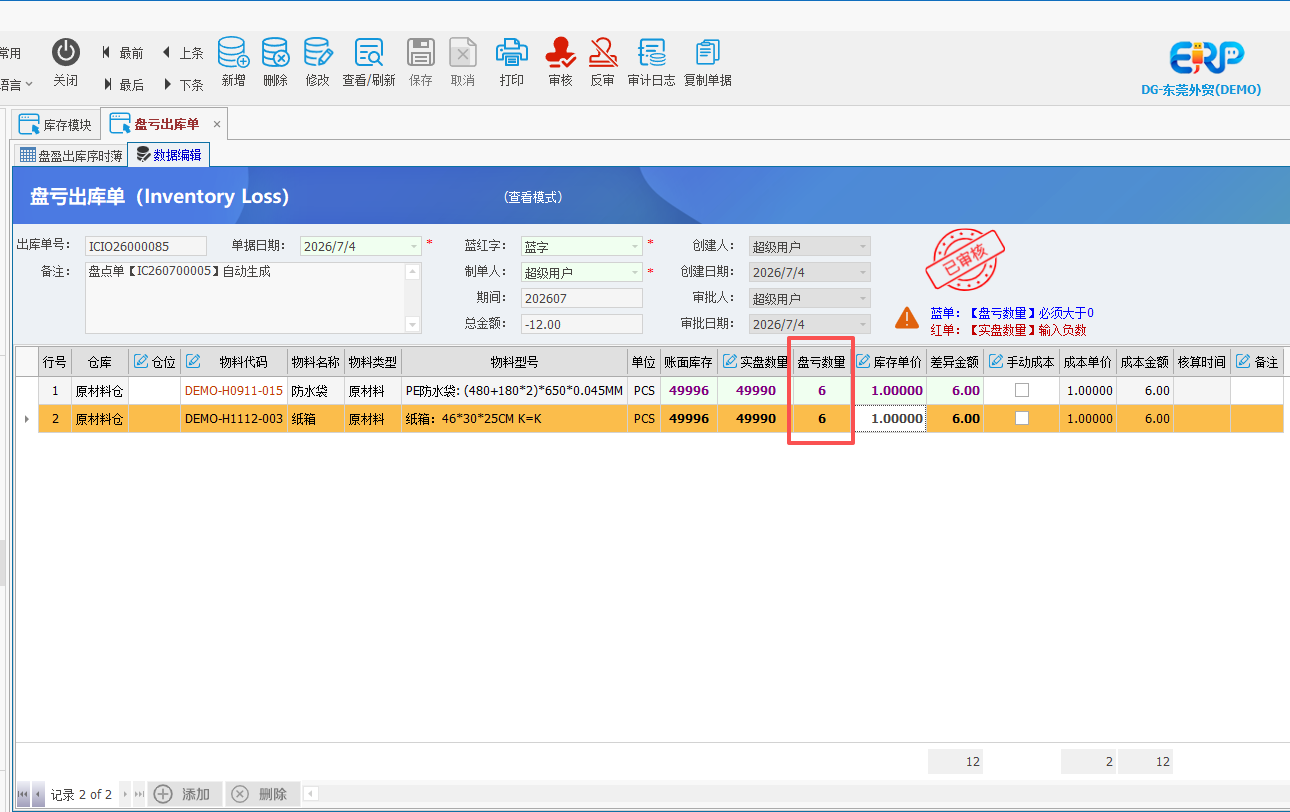
Task: Open the 审计日志 audit log icon
Action: (x=652, y=52)
